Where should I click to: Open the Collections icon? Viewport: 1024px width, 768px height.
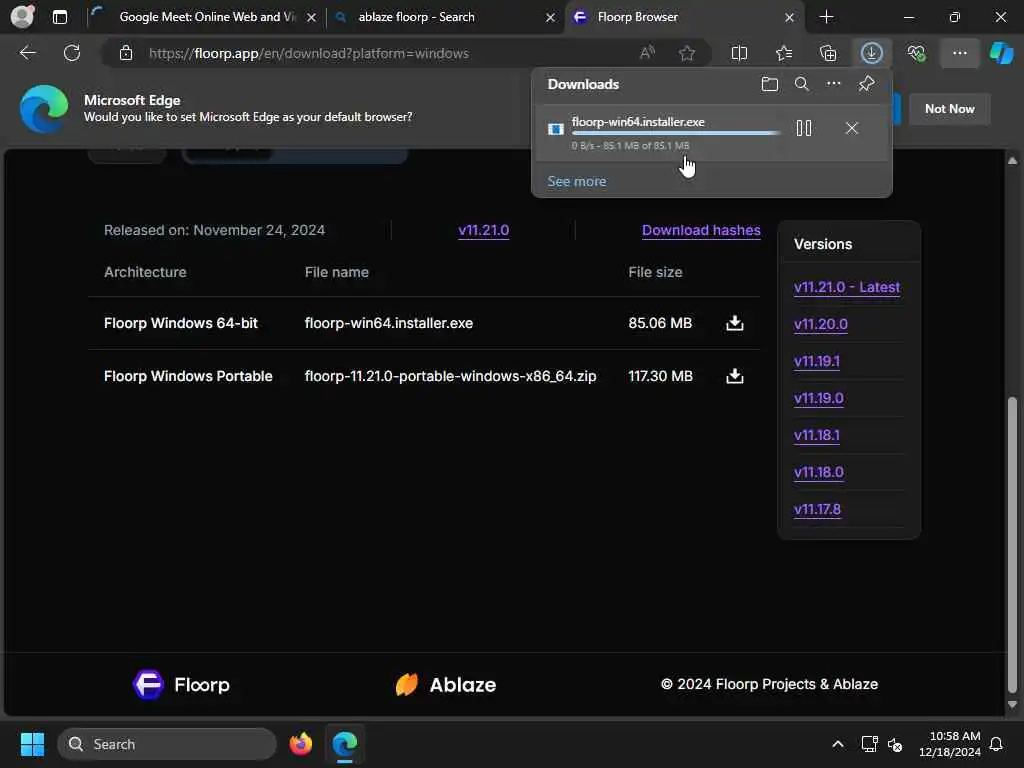(828, 53)
